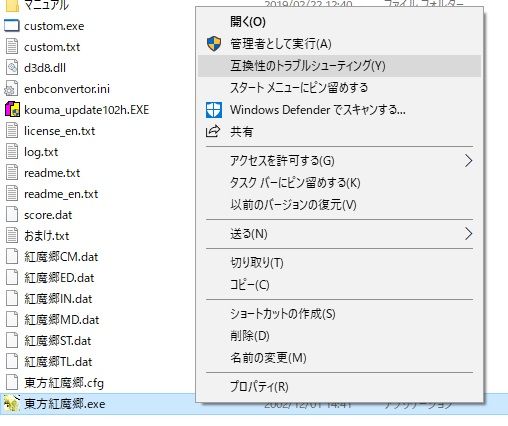
Task: Click the score.dat file icon
Action: click(12, 215)
